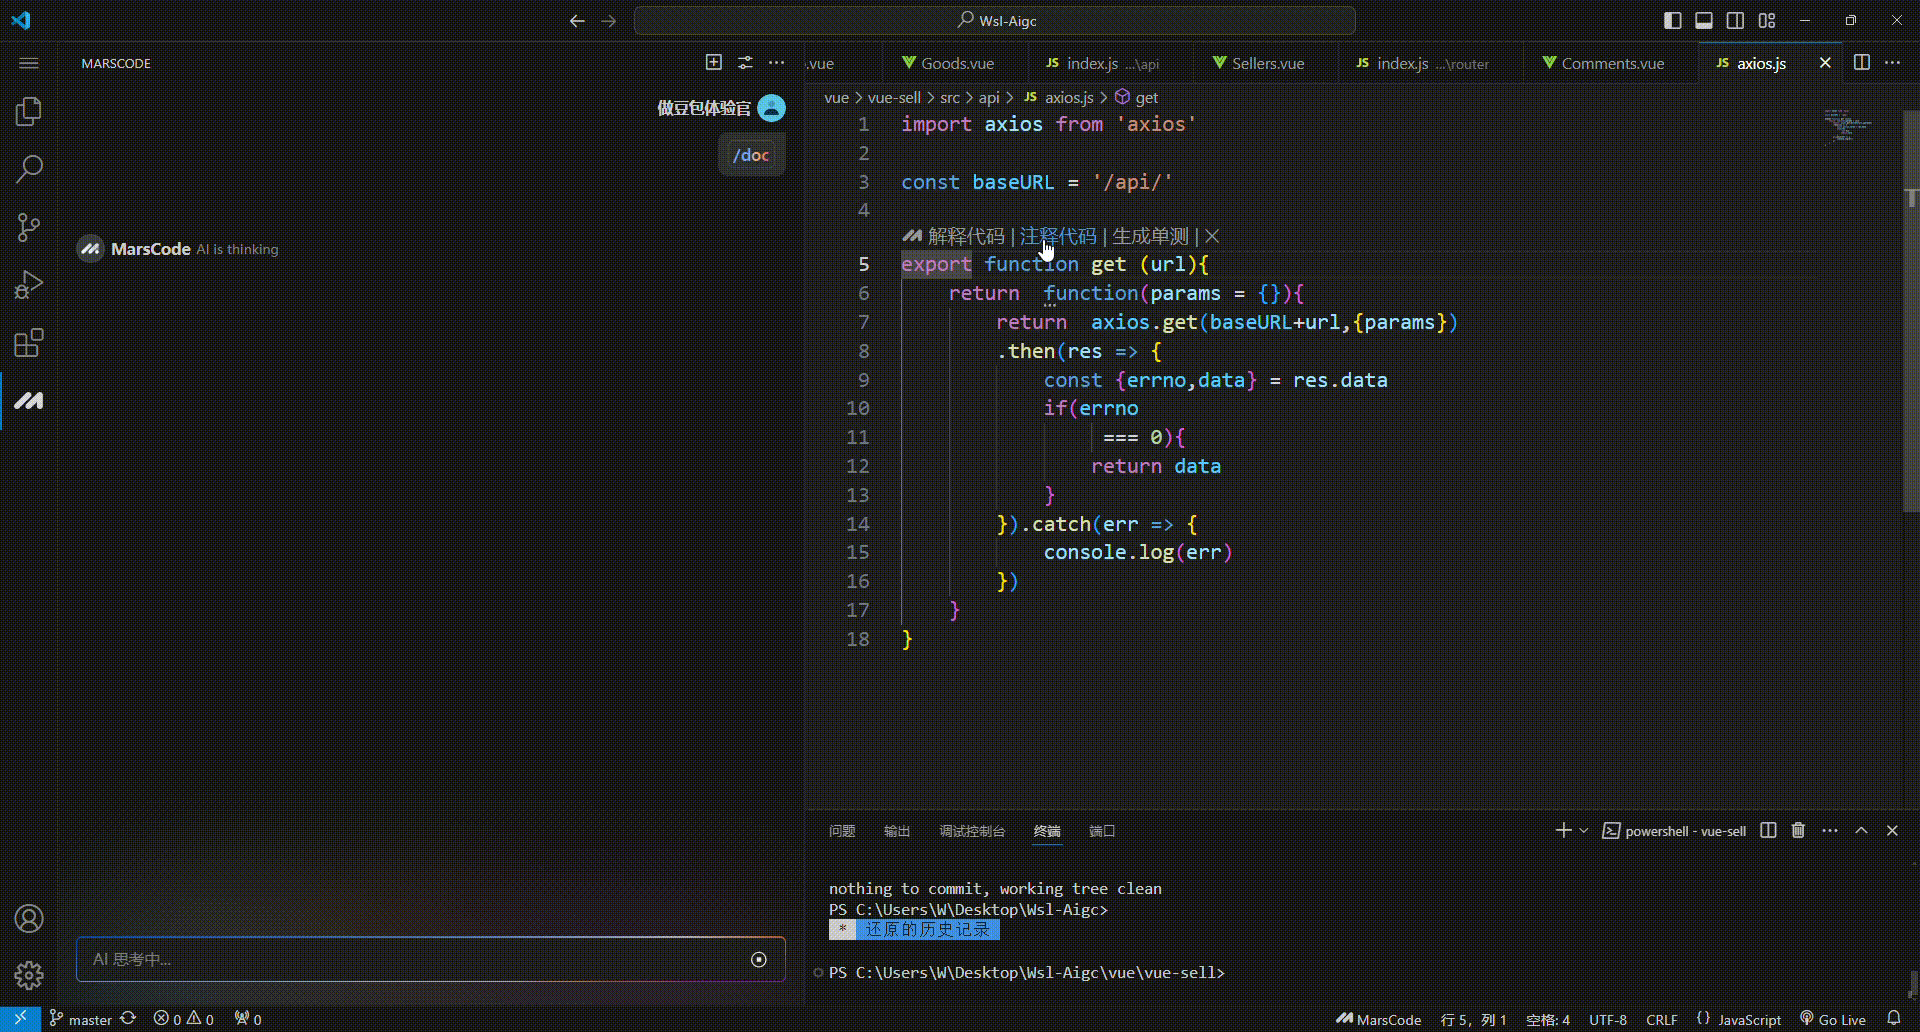
Task: Open the Run and Debug view
Action: click(x=29, y=286)
